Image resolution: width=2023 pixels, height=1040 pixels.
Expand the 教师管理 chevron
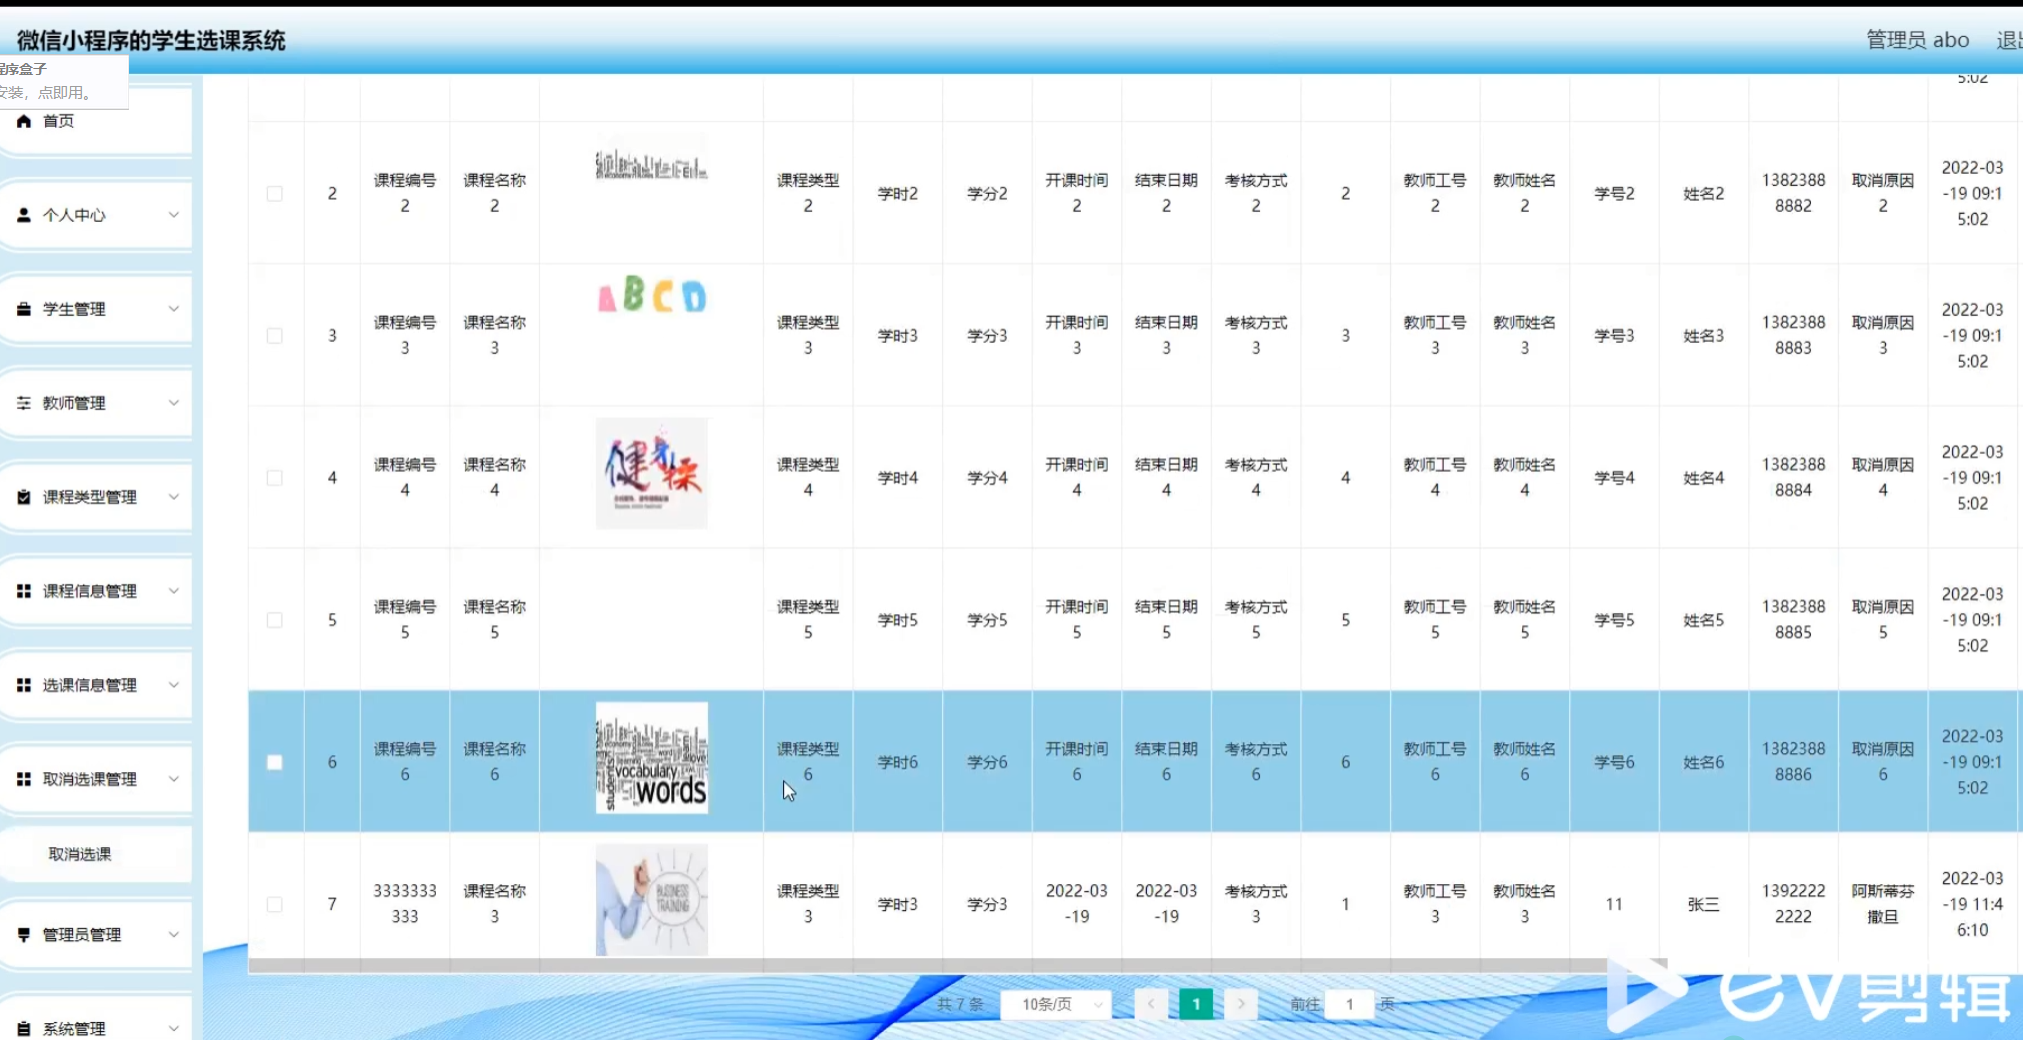(173, 403)
